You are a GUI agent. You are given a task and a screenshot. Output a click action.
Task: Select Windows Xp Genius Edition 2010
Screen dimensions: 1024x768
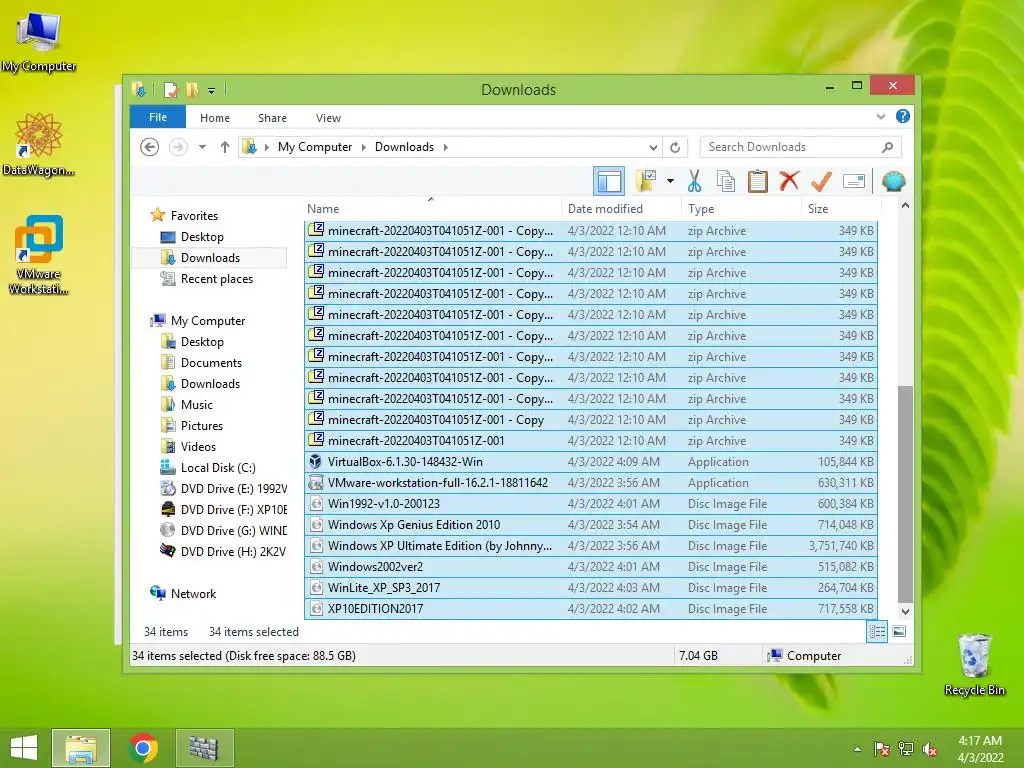coord(591,524)
